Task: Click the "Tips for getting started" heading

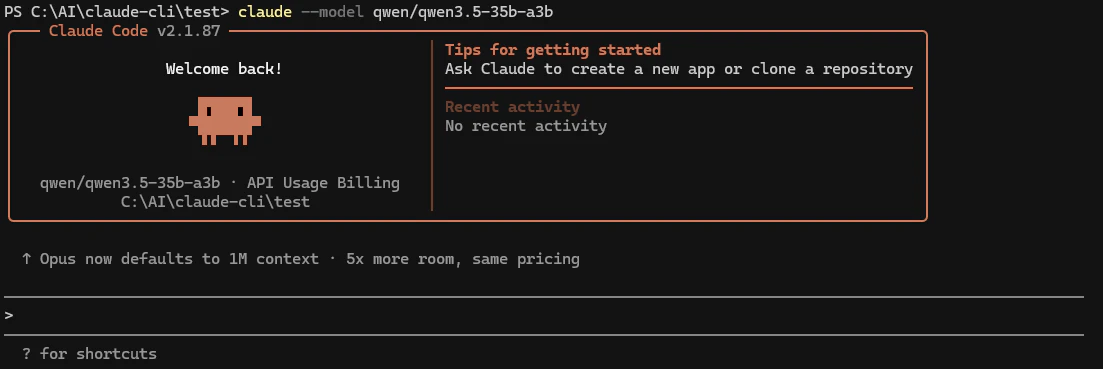Action: coord(553,50)
